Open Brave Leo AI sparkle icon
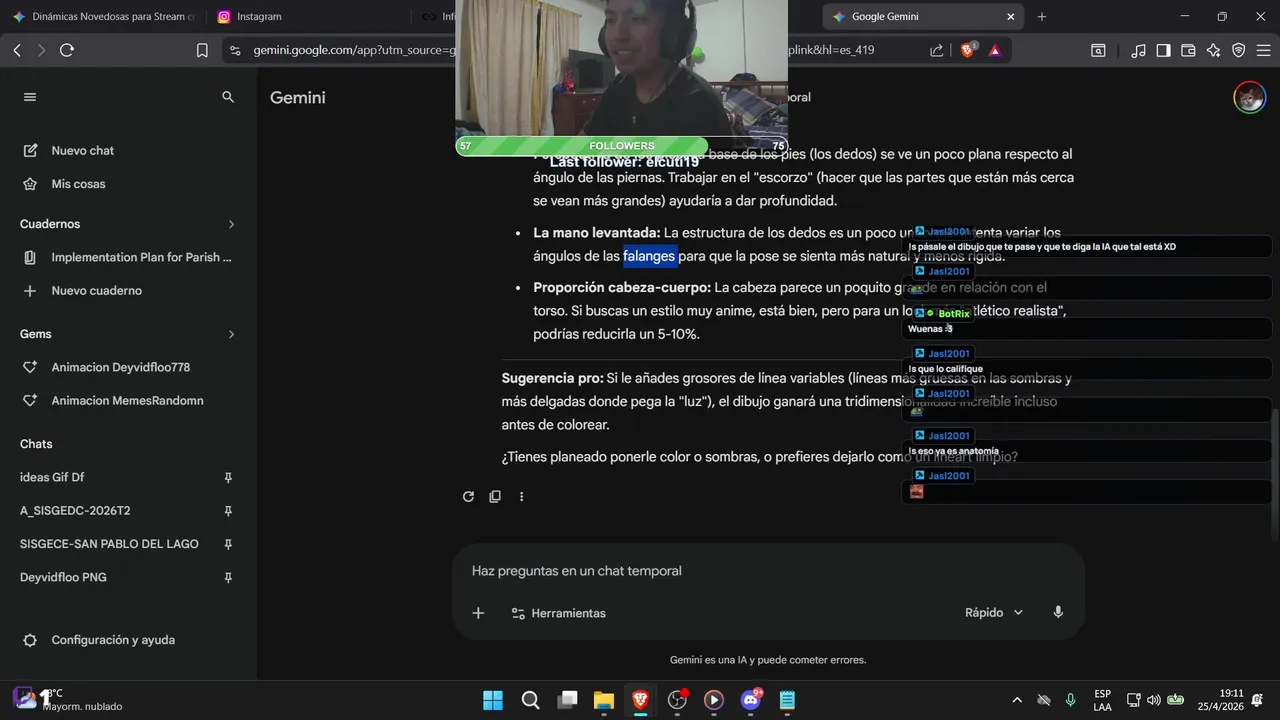The width and height of the screenshot is (1280, 720). click(1213, 50)
